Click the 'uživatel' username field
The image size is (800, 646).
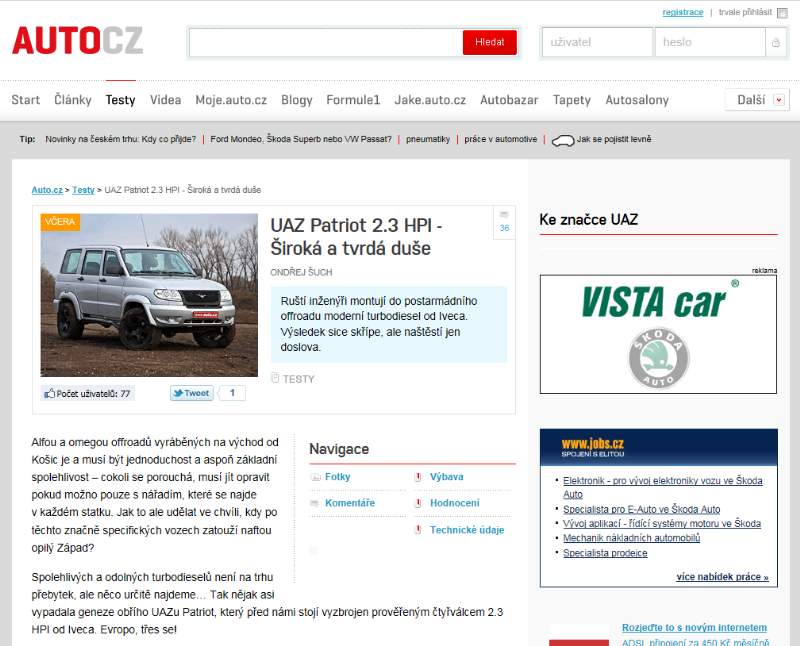(x=597, y=42)
